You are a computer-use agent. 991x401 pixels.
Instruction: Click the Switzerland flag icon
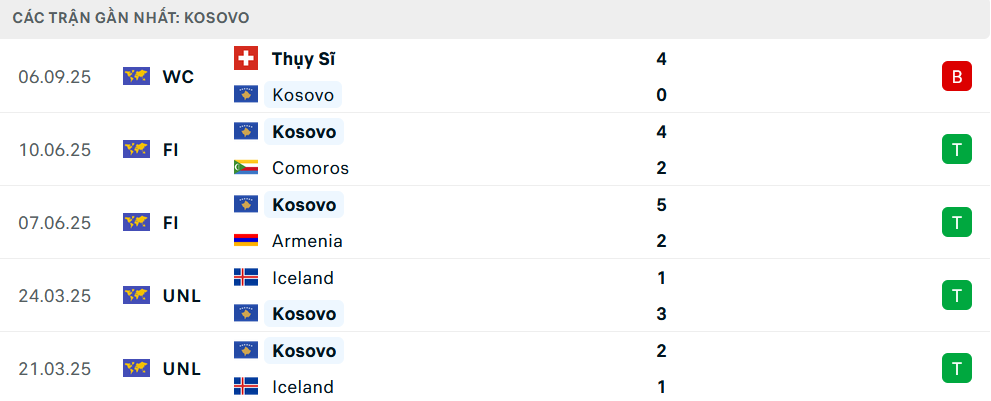246,59
